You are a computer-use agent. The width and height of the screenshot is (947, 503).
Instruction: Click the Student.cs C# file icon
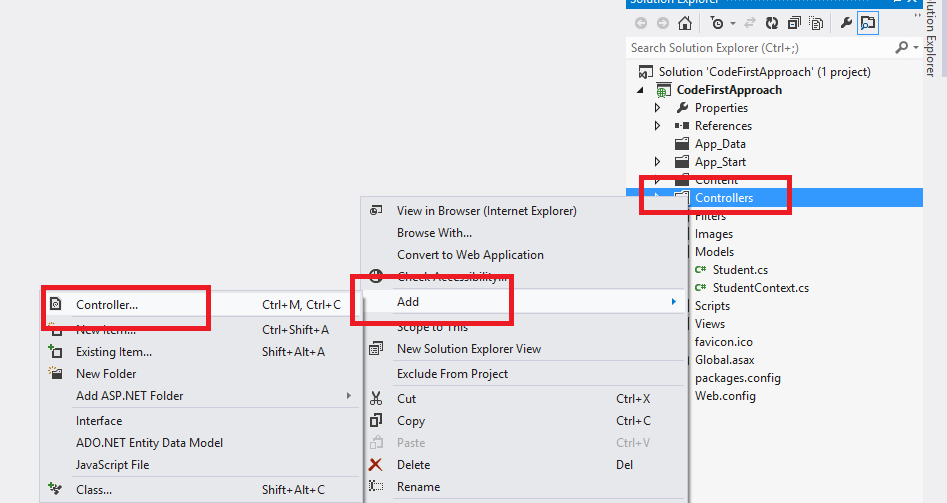[701, 270]
